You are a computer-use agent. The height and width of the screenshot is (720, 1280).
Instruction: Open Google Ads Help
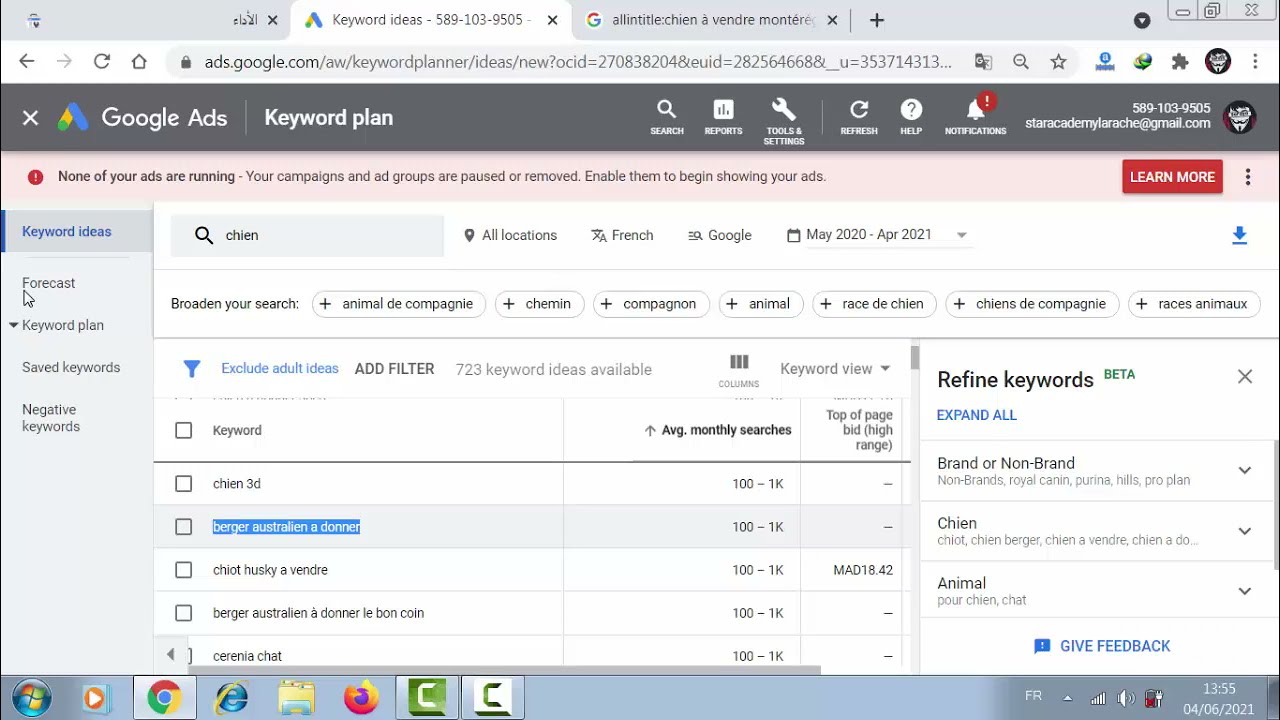[x=911, y=117]
